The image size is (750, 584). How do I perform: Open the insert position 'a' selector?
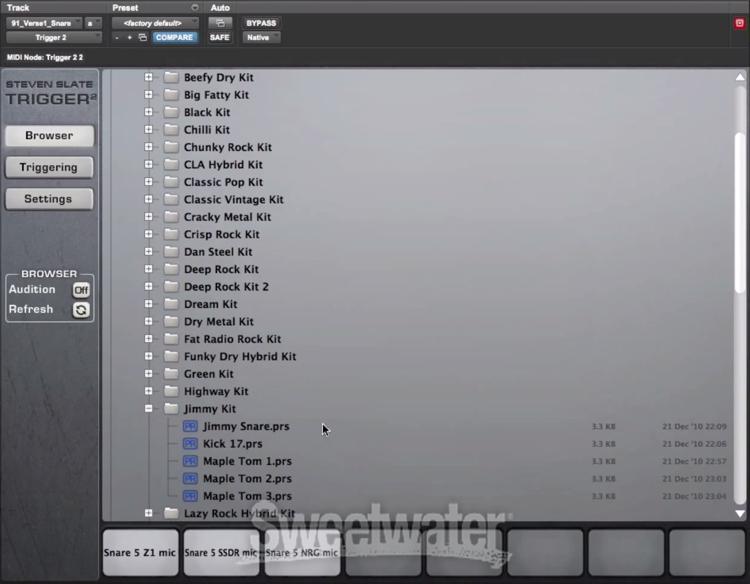[x=93, y=23]
